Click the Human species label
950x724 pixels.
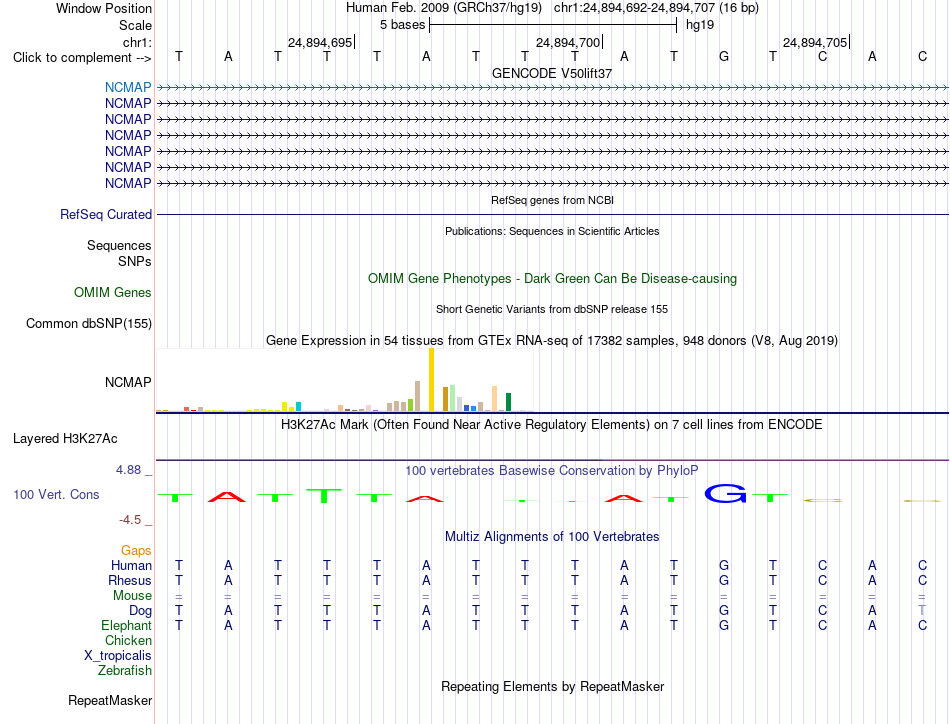(x=131, y=565)
